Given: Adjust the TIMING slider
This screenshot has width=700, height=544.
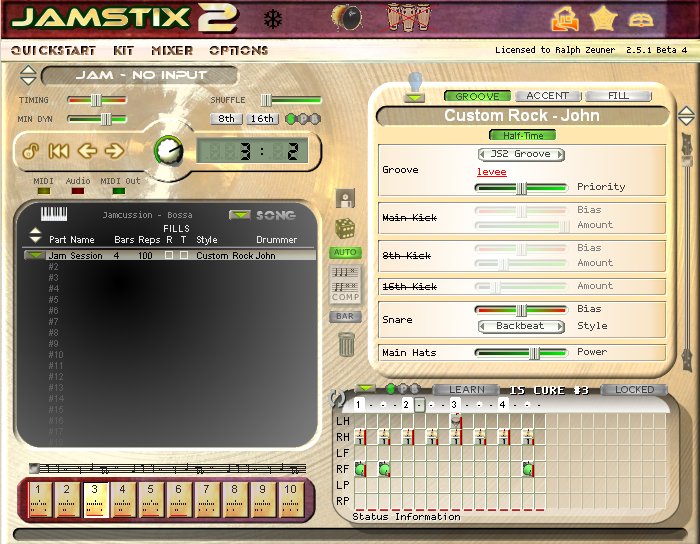Looking at the screenshot, I should coord(97,100).
